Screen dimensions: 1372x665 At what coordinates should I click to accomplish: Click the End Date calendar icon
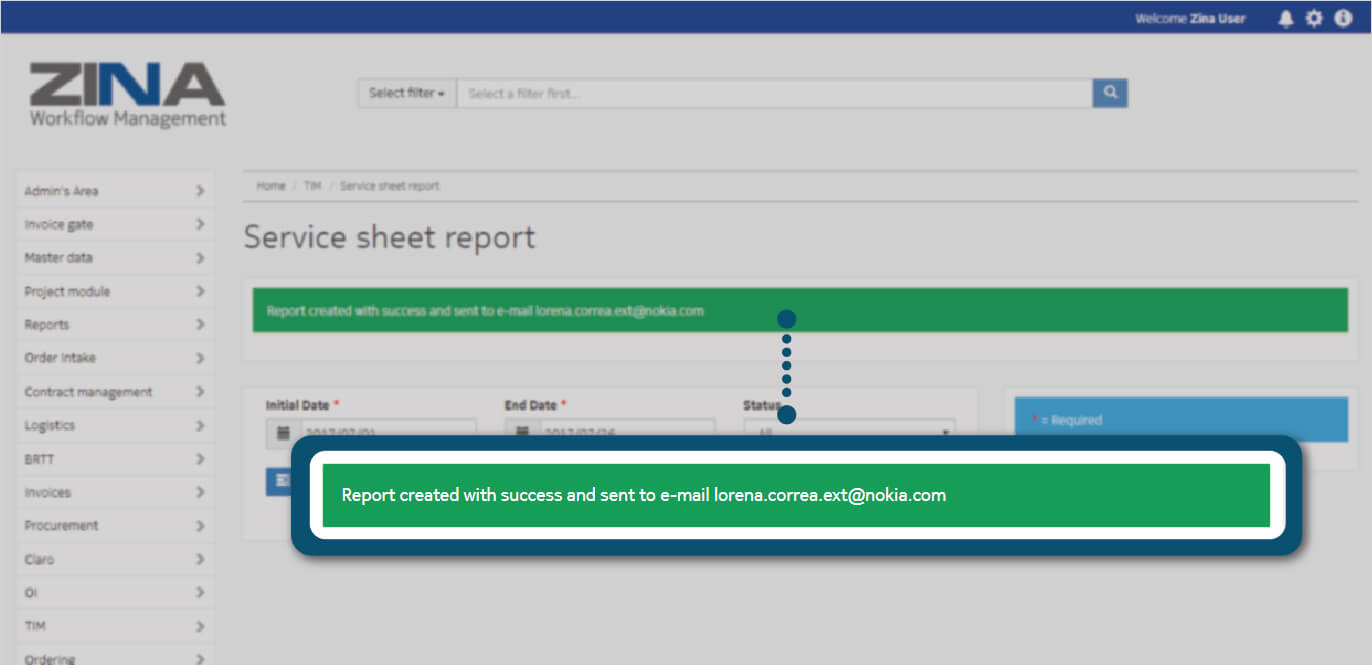point(521,430)
